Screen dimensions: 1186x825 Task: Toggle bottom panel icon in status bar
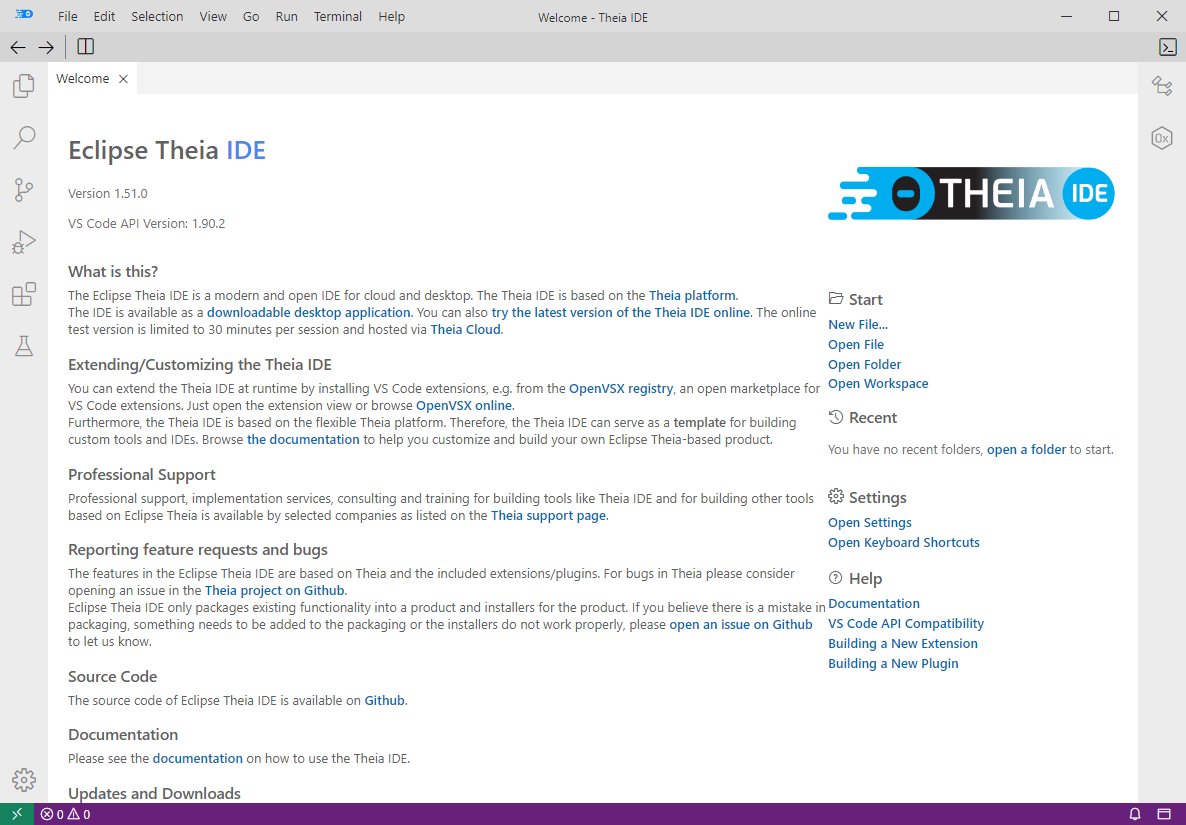[1164, 814]
